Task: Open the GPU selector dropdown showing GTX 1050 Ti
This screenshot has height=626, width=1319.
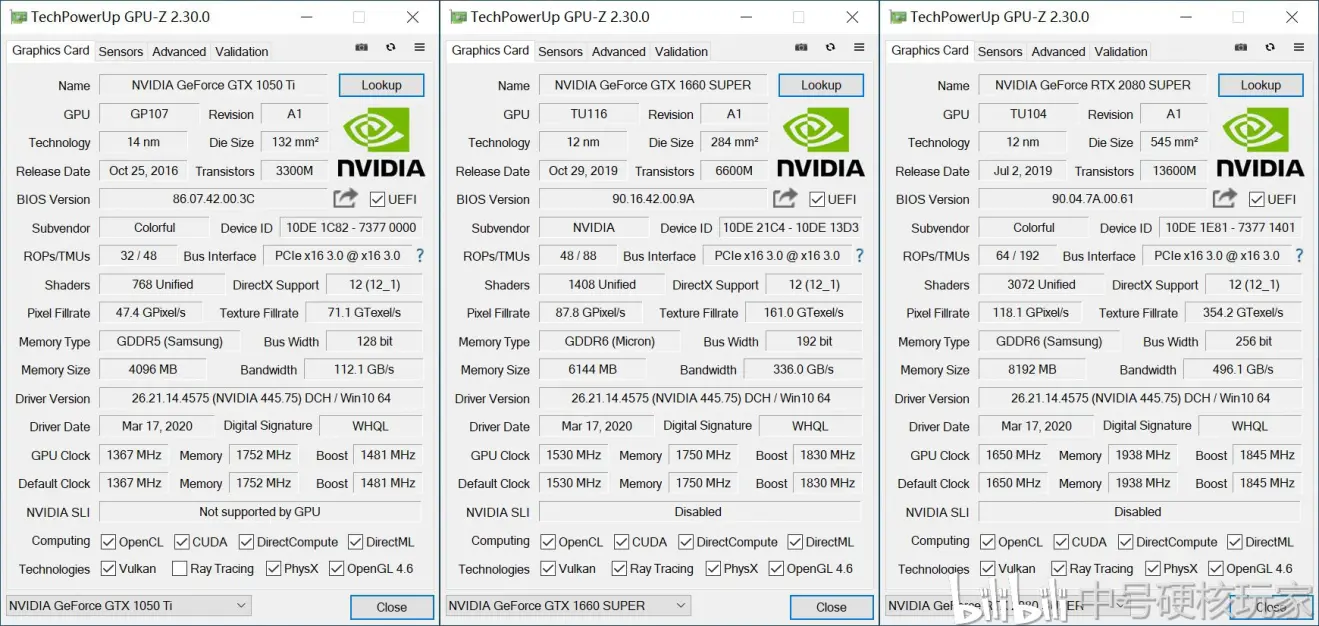Action: pyautogui.click(x=129, y=605)
